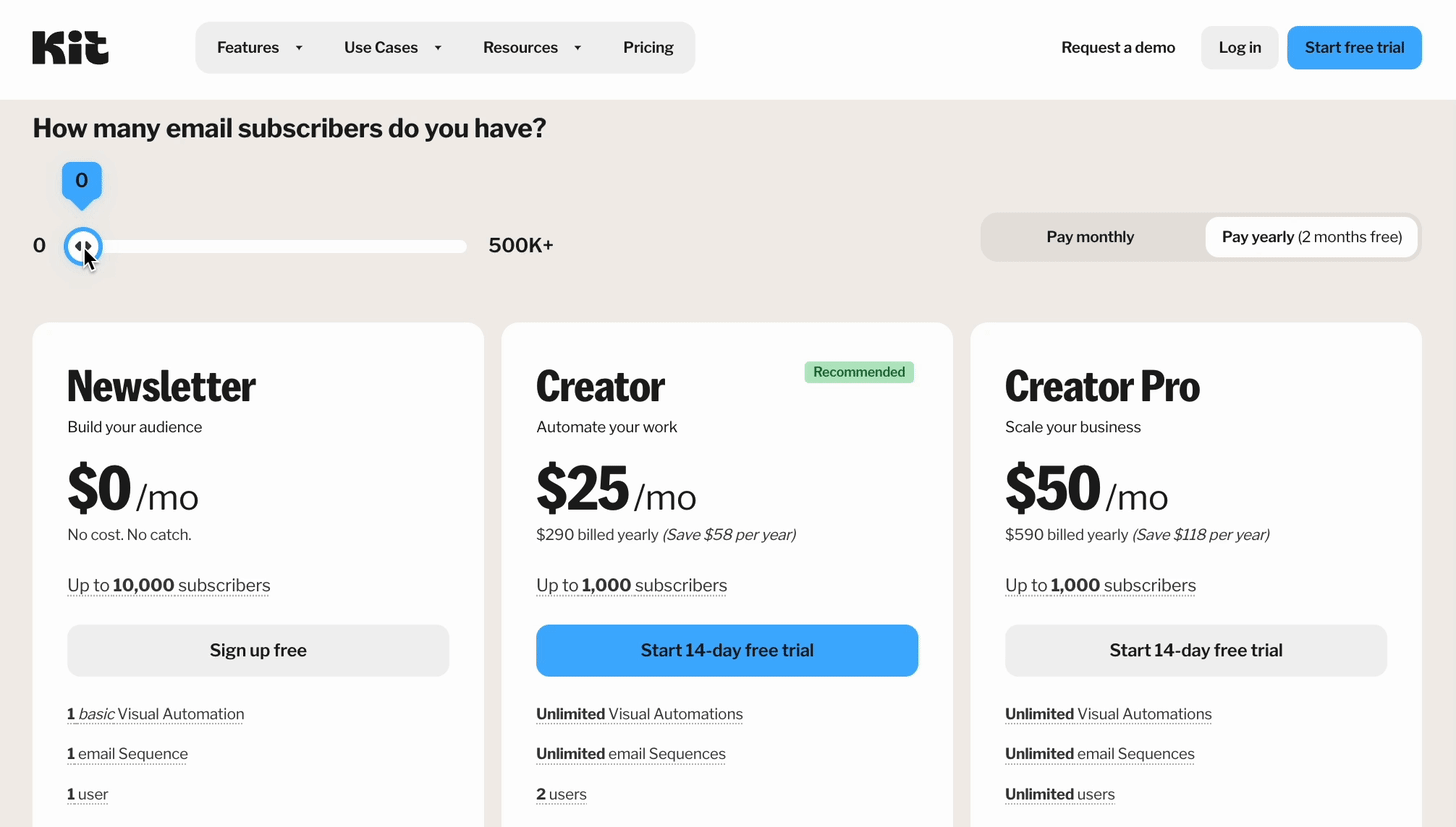The height and width of the screenshot is (827, 1456).
Task: Click Sign up free for Newsletter
Action: [258, 650]
